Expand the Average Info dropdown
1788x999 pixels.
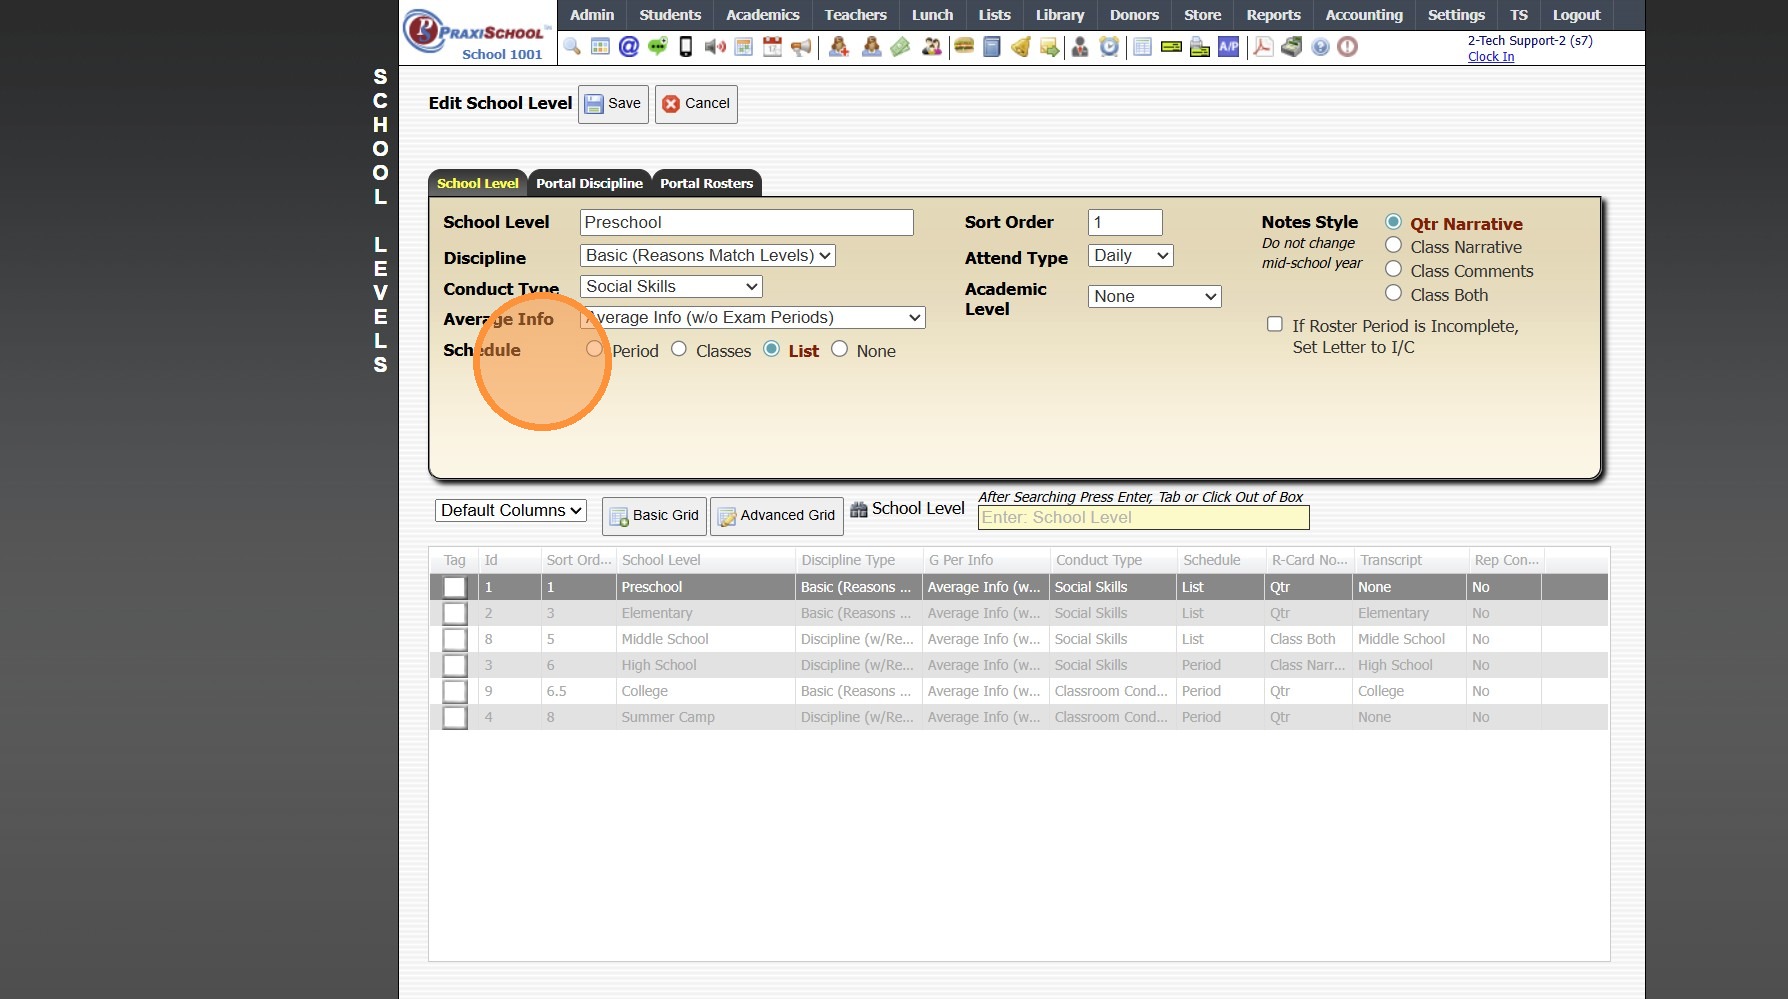753,318
